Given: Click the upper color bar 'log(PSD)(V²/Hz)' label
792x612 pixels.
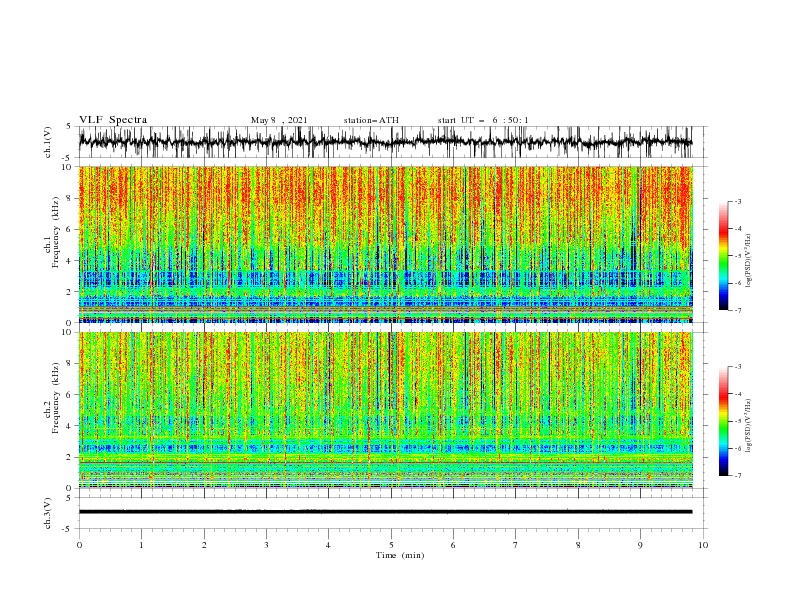Looking at the screenshot, I should coord(748,261).
